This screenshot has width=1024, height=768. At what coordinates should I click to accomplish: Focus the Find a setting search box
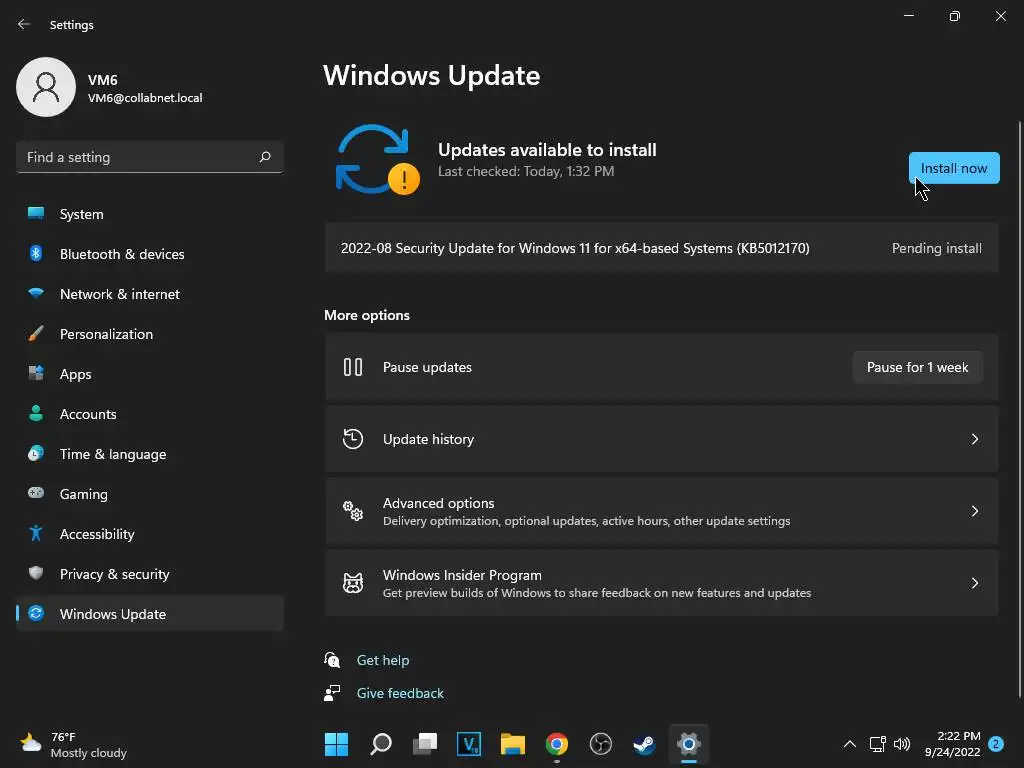click(x=150, y=157)
